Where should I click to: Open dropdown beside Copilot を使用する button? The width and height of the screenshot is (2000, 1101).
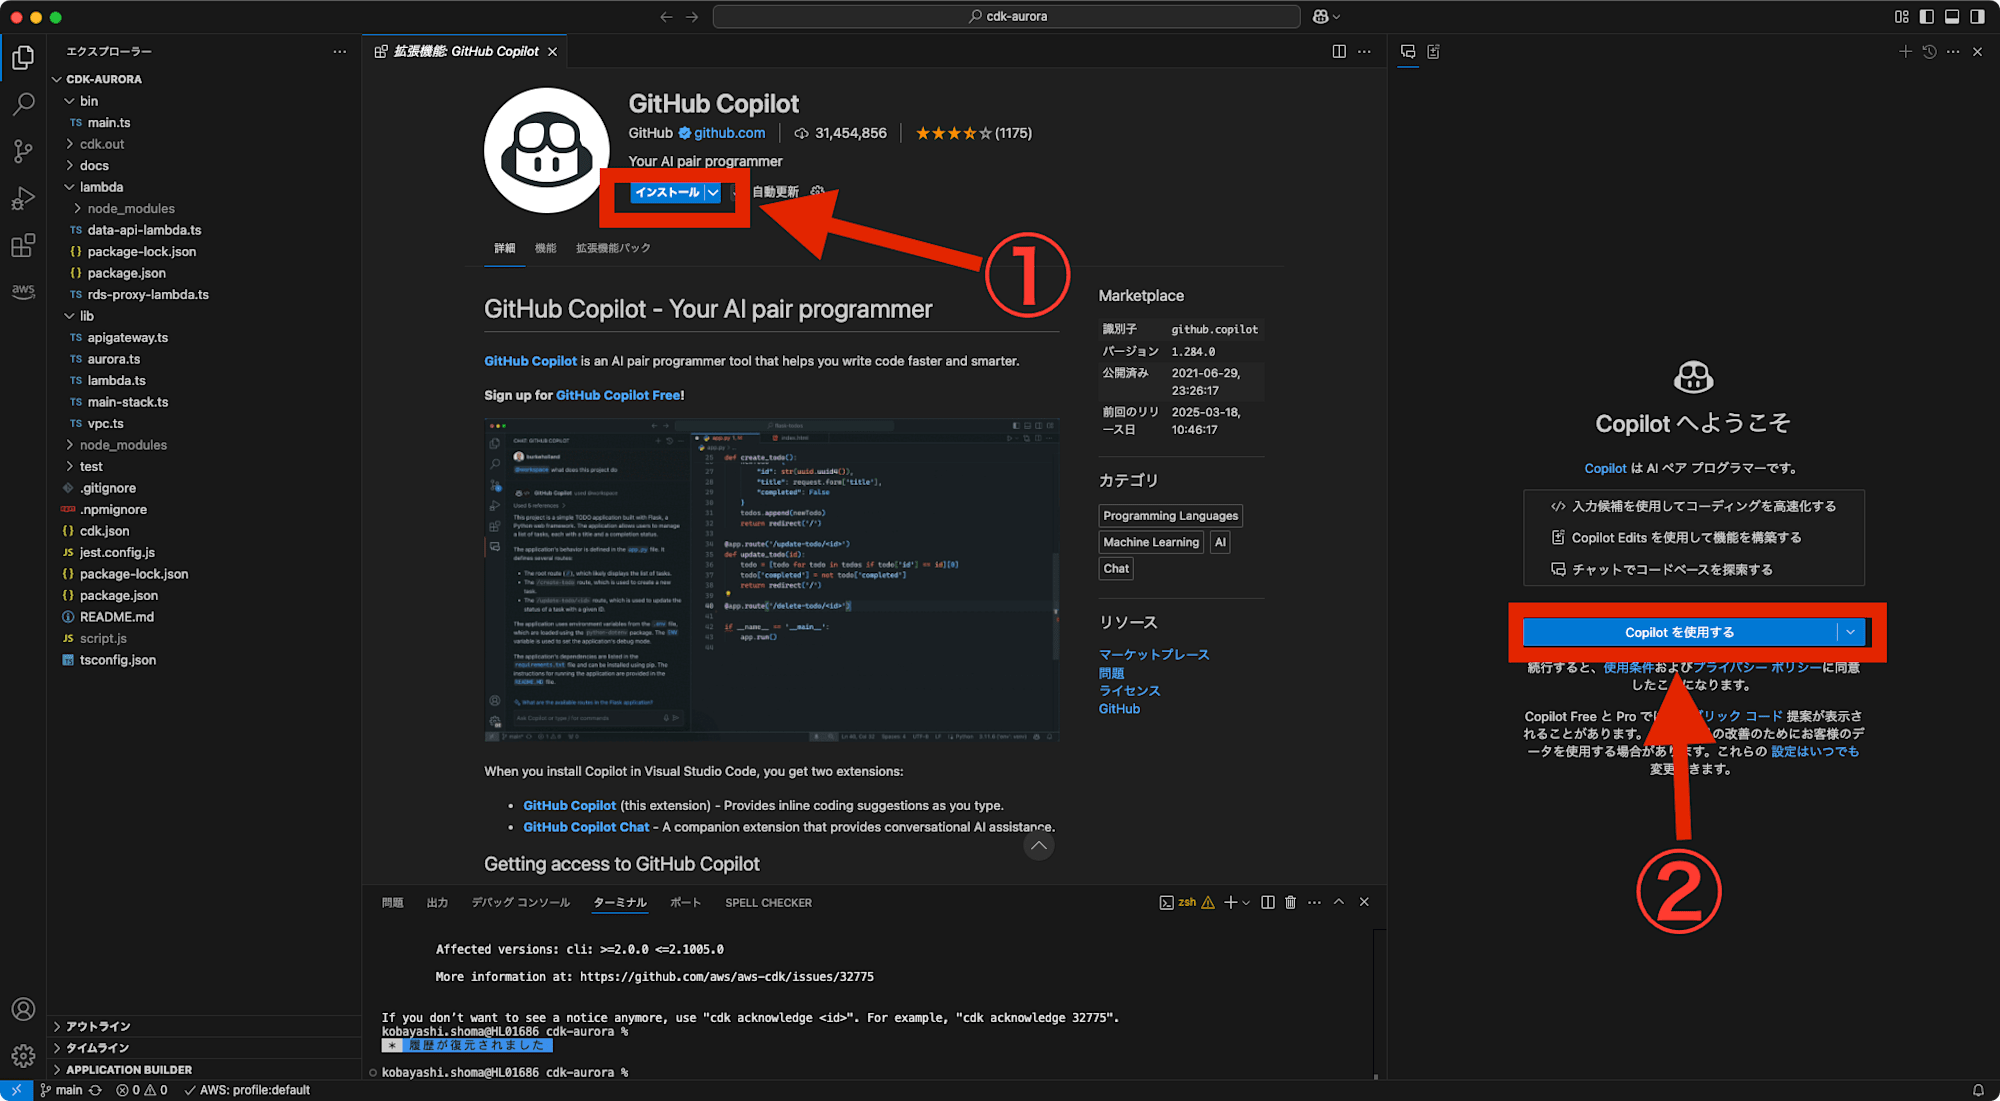coord(1851,632)
